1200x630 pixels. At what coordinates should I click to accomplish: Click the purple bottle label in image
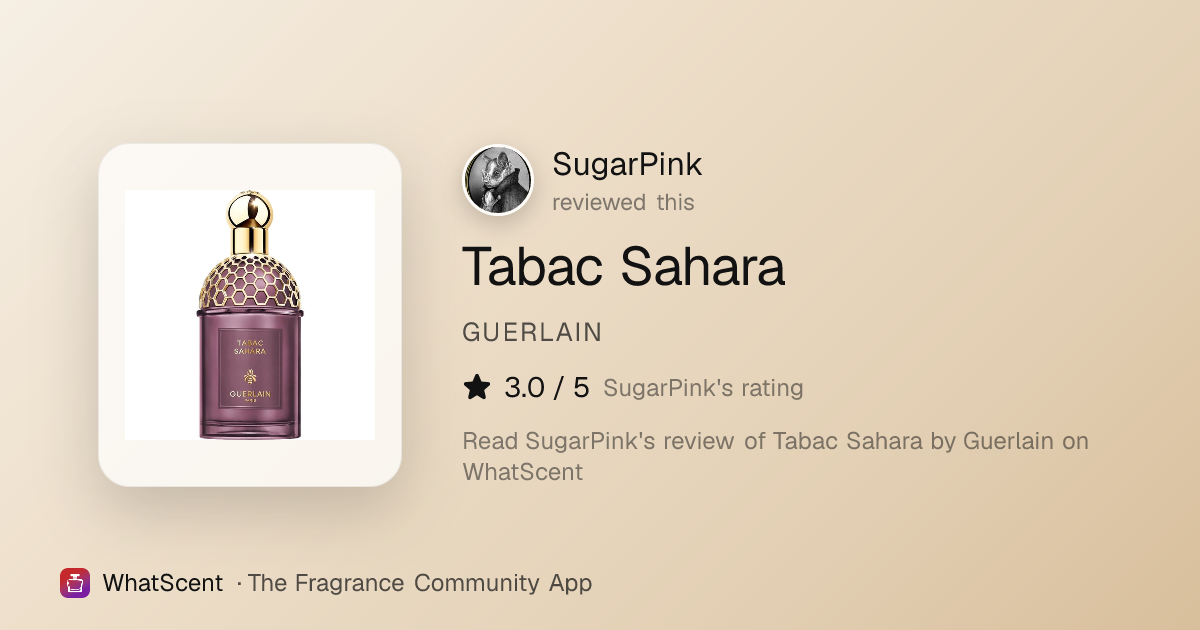coord(250,369)
